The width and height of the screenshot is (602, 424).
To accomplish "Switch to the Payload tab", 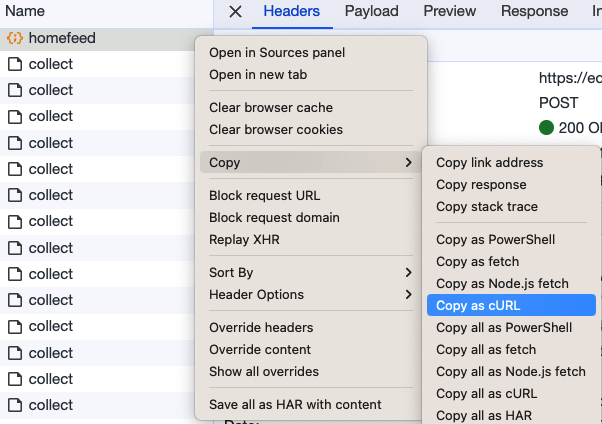I will pos(371,12).
